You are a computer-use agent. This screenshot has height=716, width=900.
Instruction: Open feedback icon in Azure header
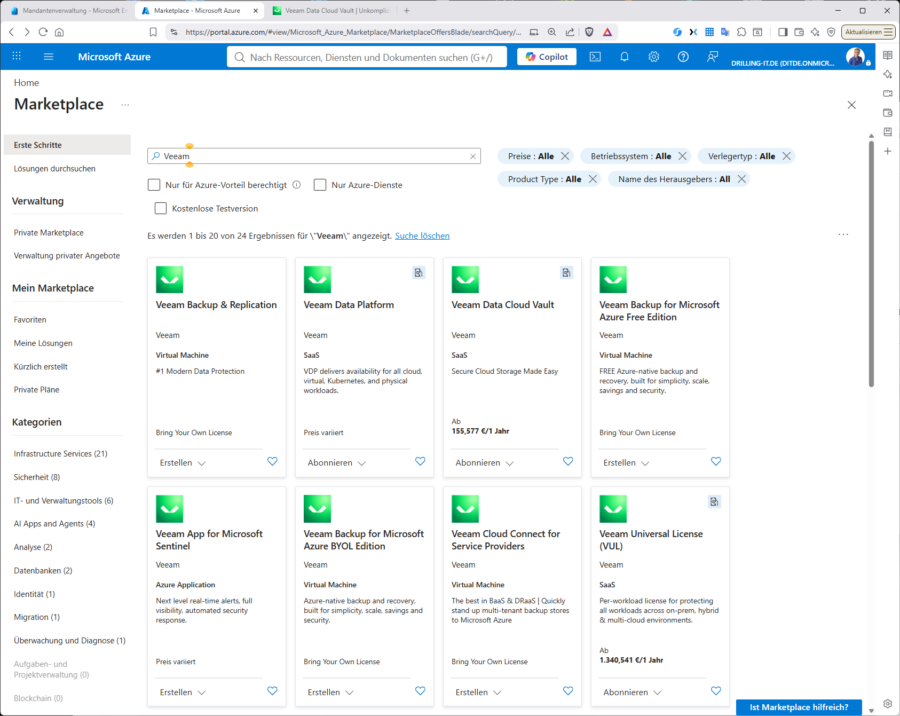click(x=712, y=56)
